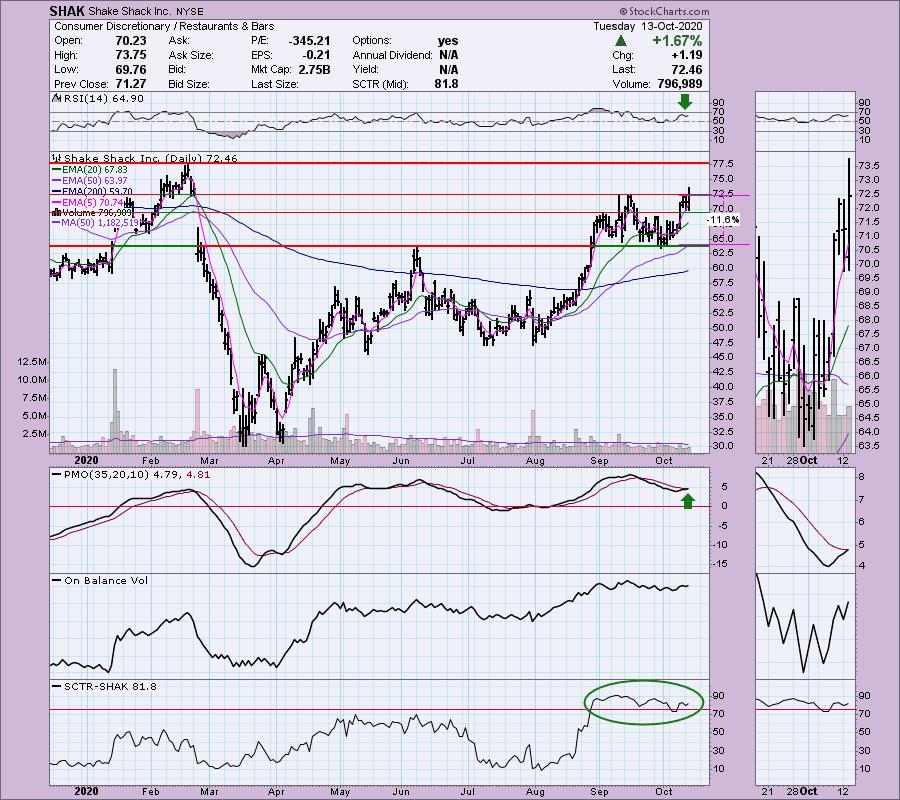Click the 63.5 label on the zoomed price axis

point(869,446)
